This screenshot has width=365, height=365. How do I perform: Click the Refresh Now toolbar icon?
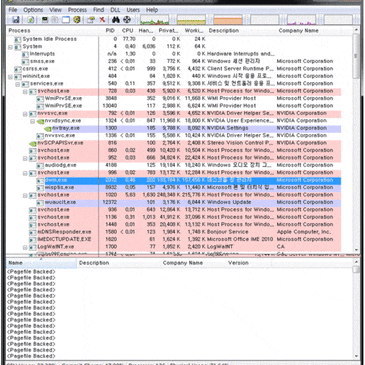[x=30, y=20]
